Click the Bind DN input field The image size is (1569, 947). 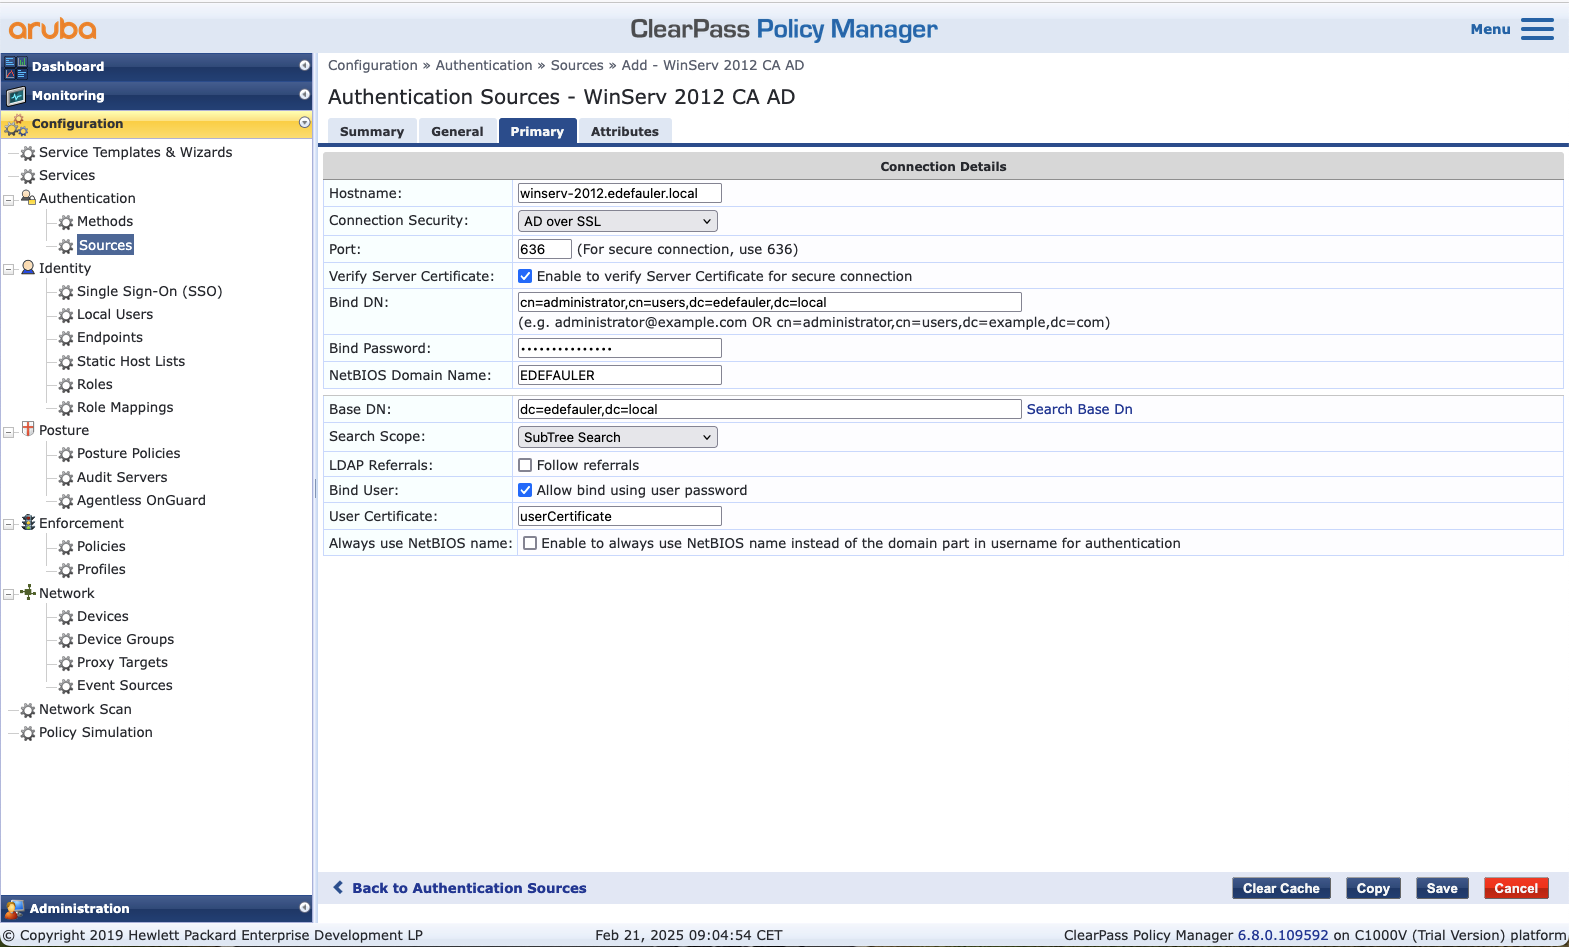point(769,302)
